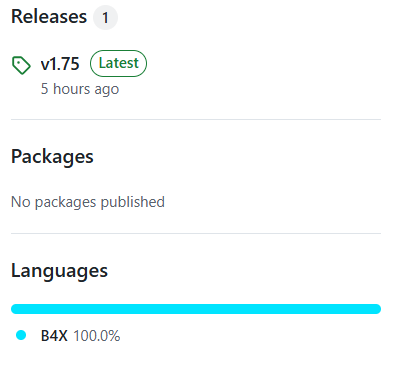Click the No packages published text
Image resolution: width=420 pixels, height=367 pixels.
(88, 202)
